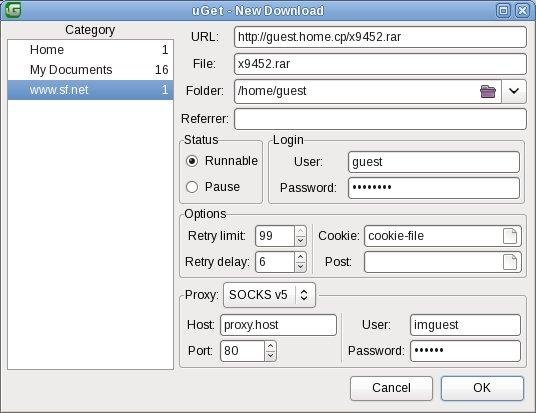Select the Runnable status radio button
This screenshot has width=536, height=413.
[192, 161]
